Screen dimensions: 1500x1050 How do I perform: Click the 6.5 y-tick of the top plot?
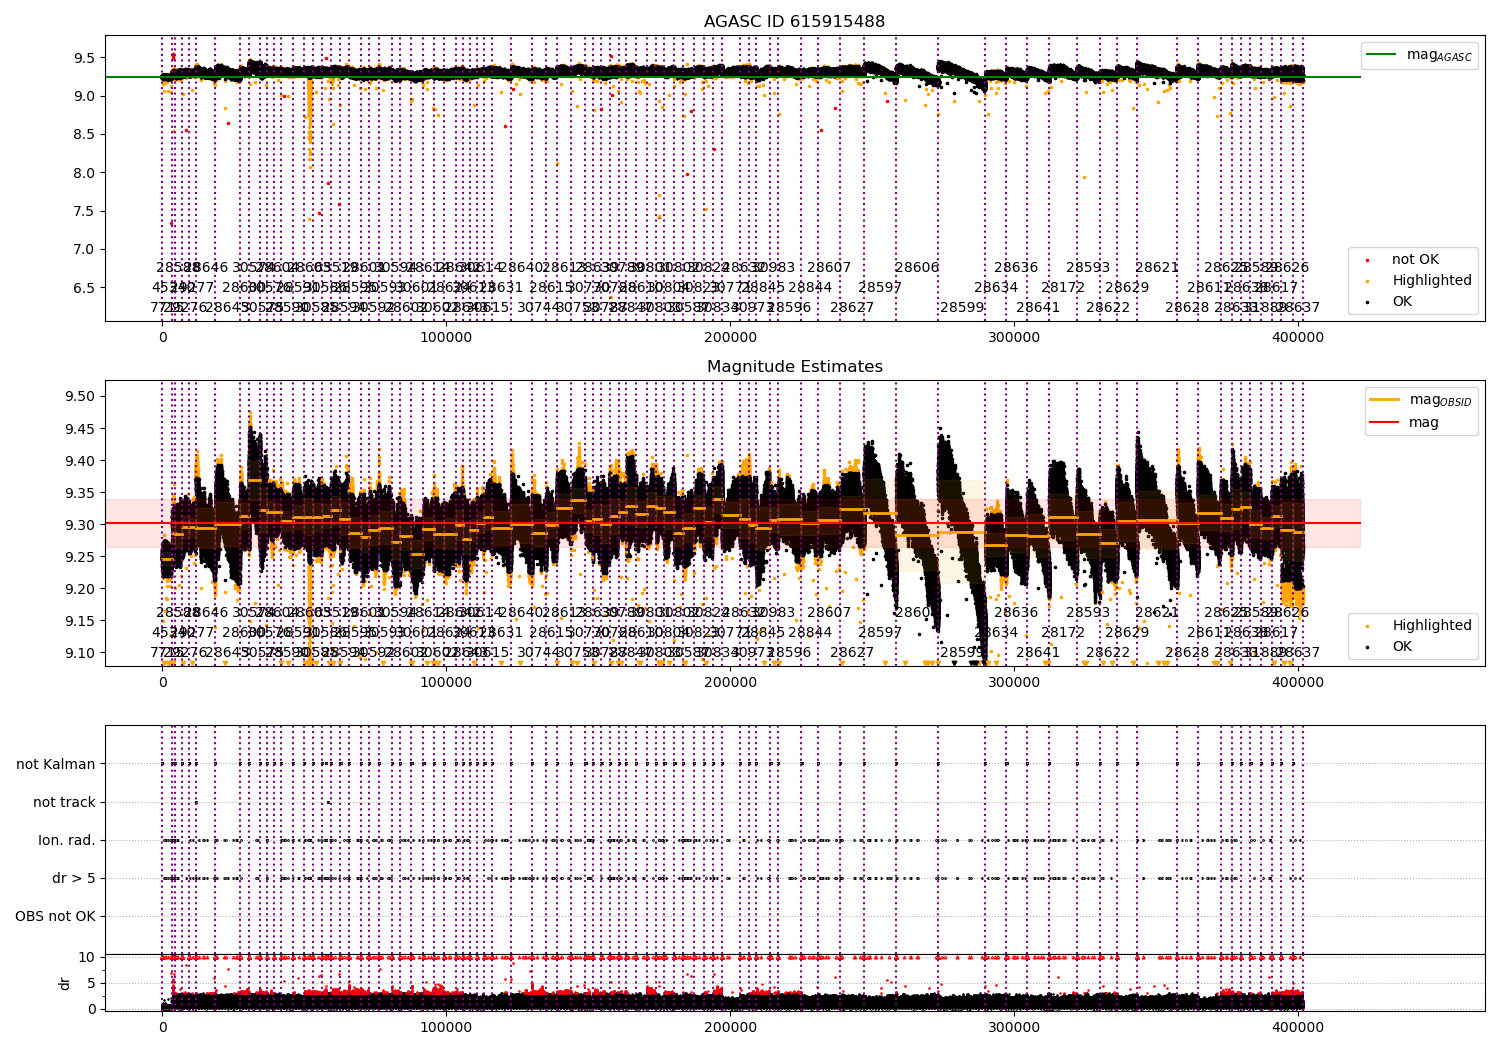84,288
